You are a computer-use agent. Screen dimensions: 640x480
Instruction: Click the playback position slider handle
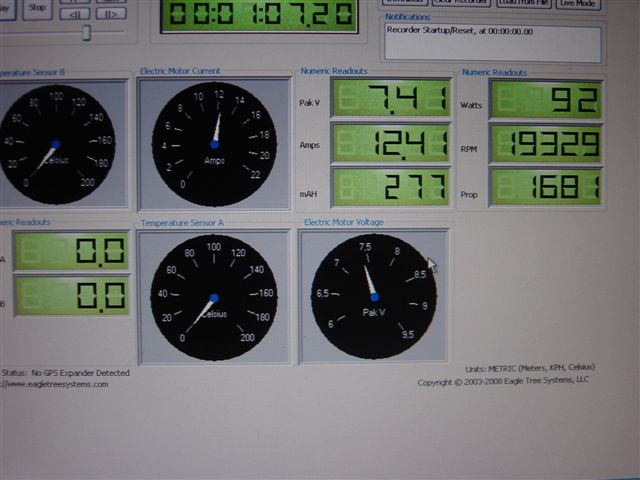click(86, 32)
